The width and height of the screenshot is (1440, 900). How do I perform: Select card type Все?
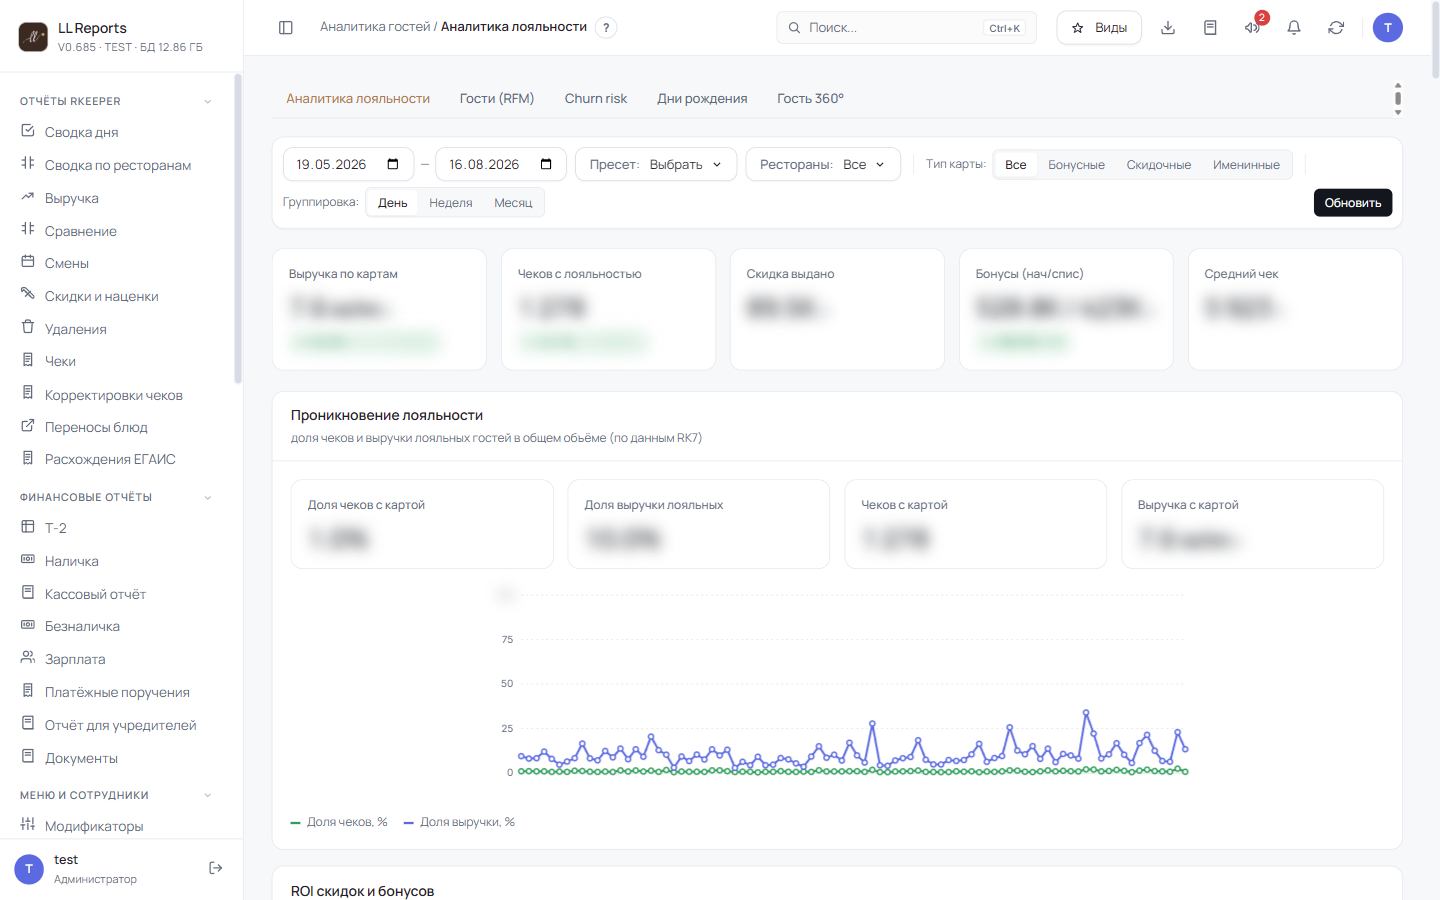click(x=1016, y=165)
